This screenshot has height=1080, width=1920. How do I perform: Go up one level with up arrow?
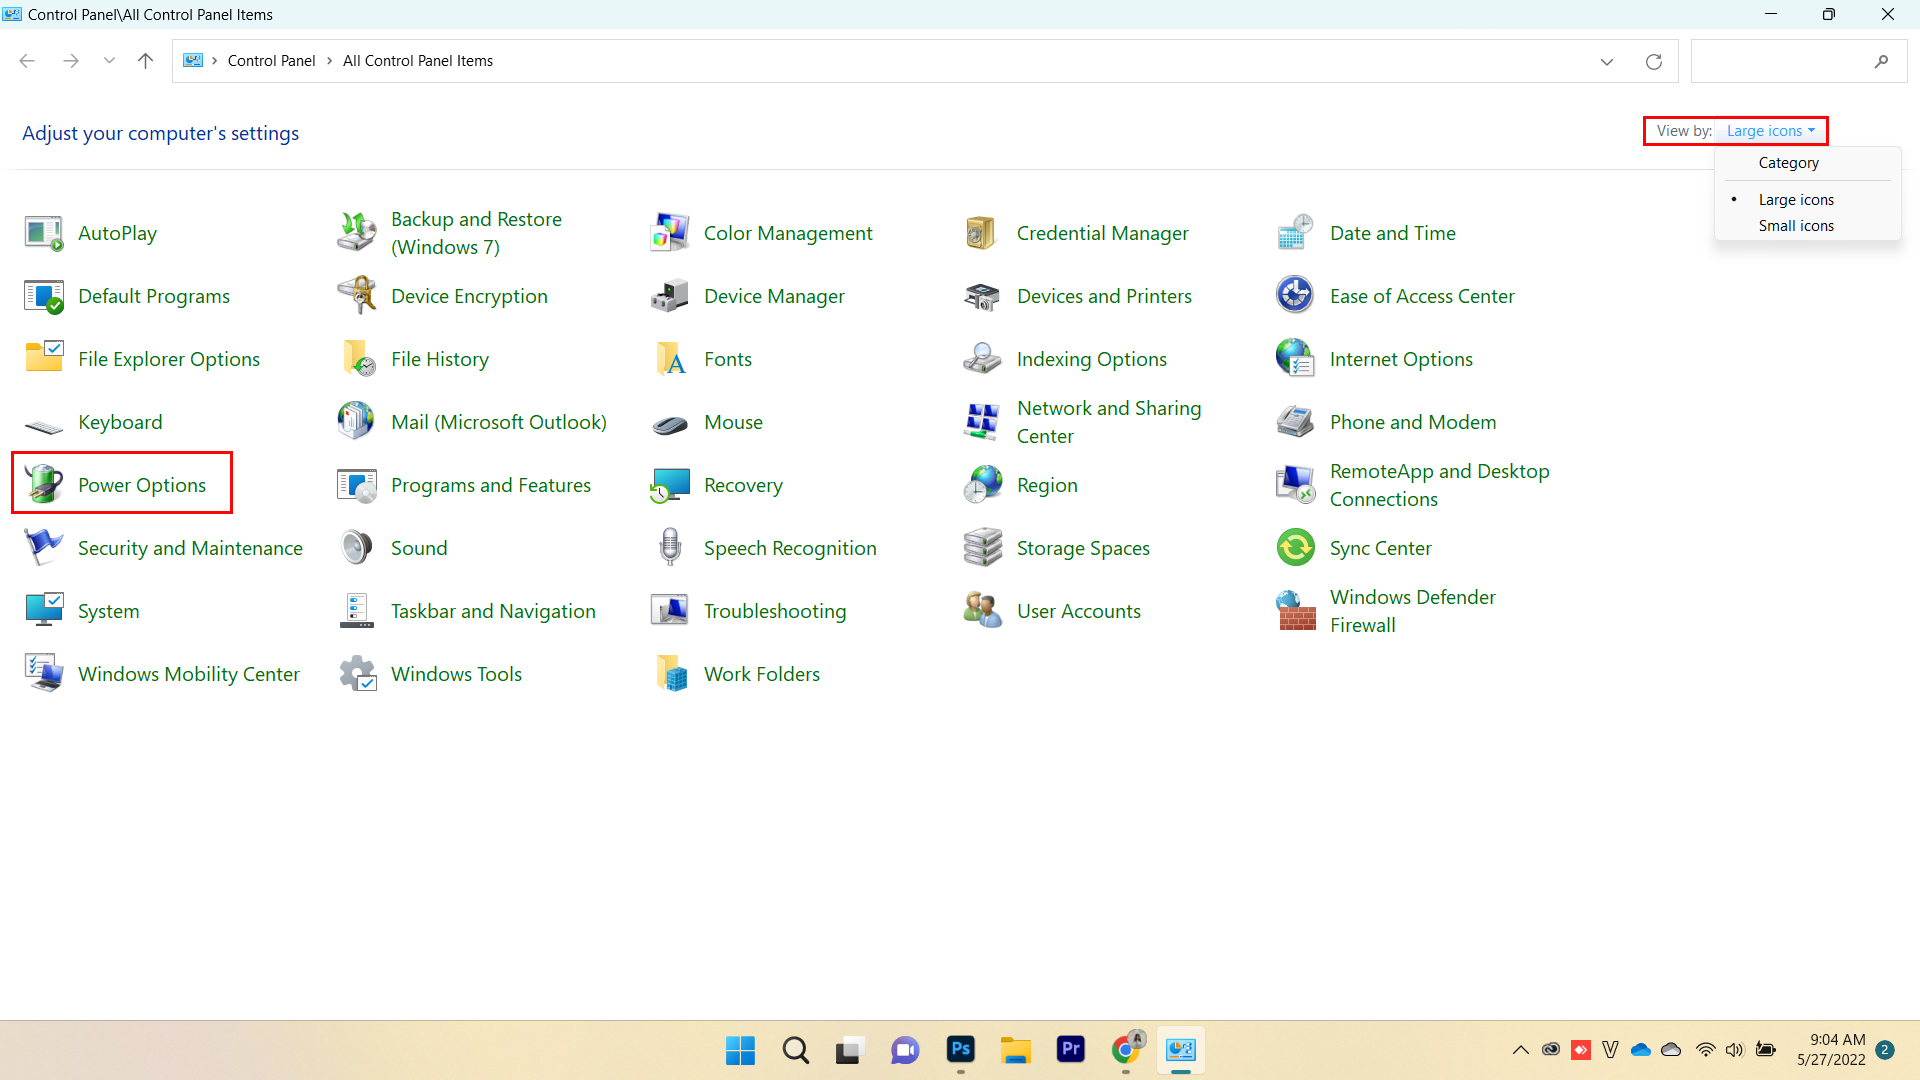tap(145, 61)
